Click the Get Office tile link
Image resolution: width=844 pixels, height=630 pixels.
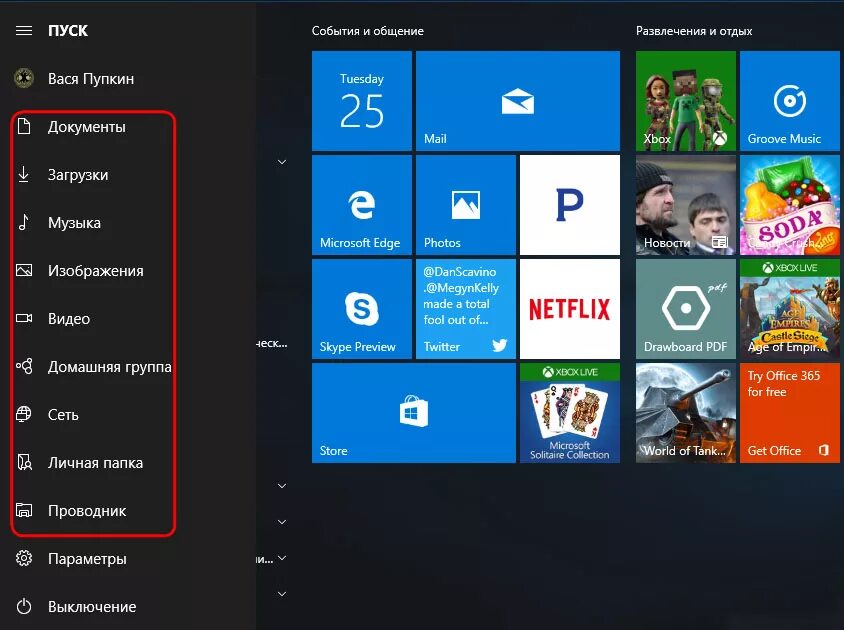tap(789, 412)
